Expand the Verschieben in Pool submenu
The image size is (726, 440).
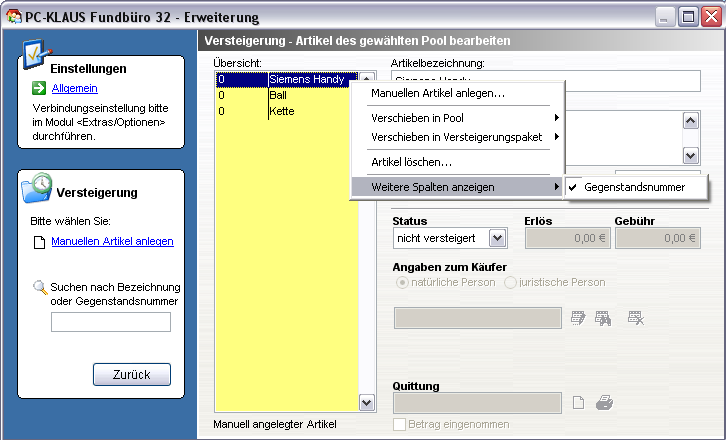[457, 118]
